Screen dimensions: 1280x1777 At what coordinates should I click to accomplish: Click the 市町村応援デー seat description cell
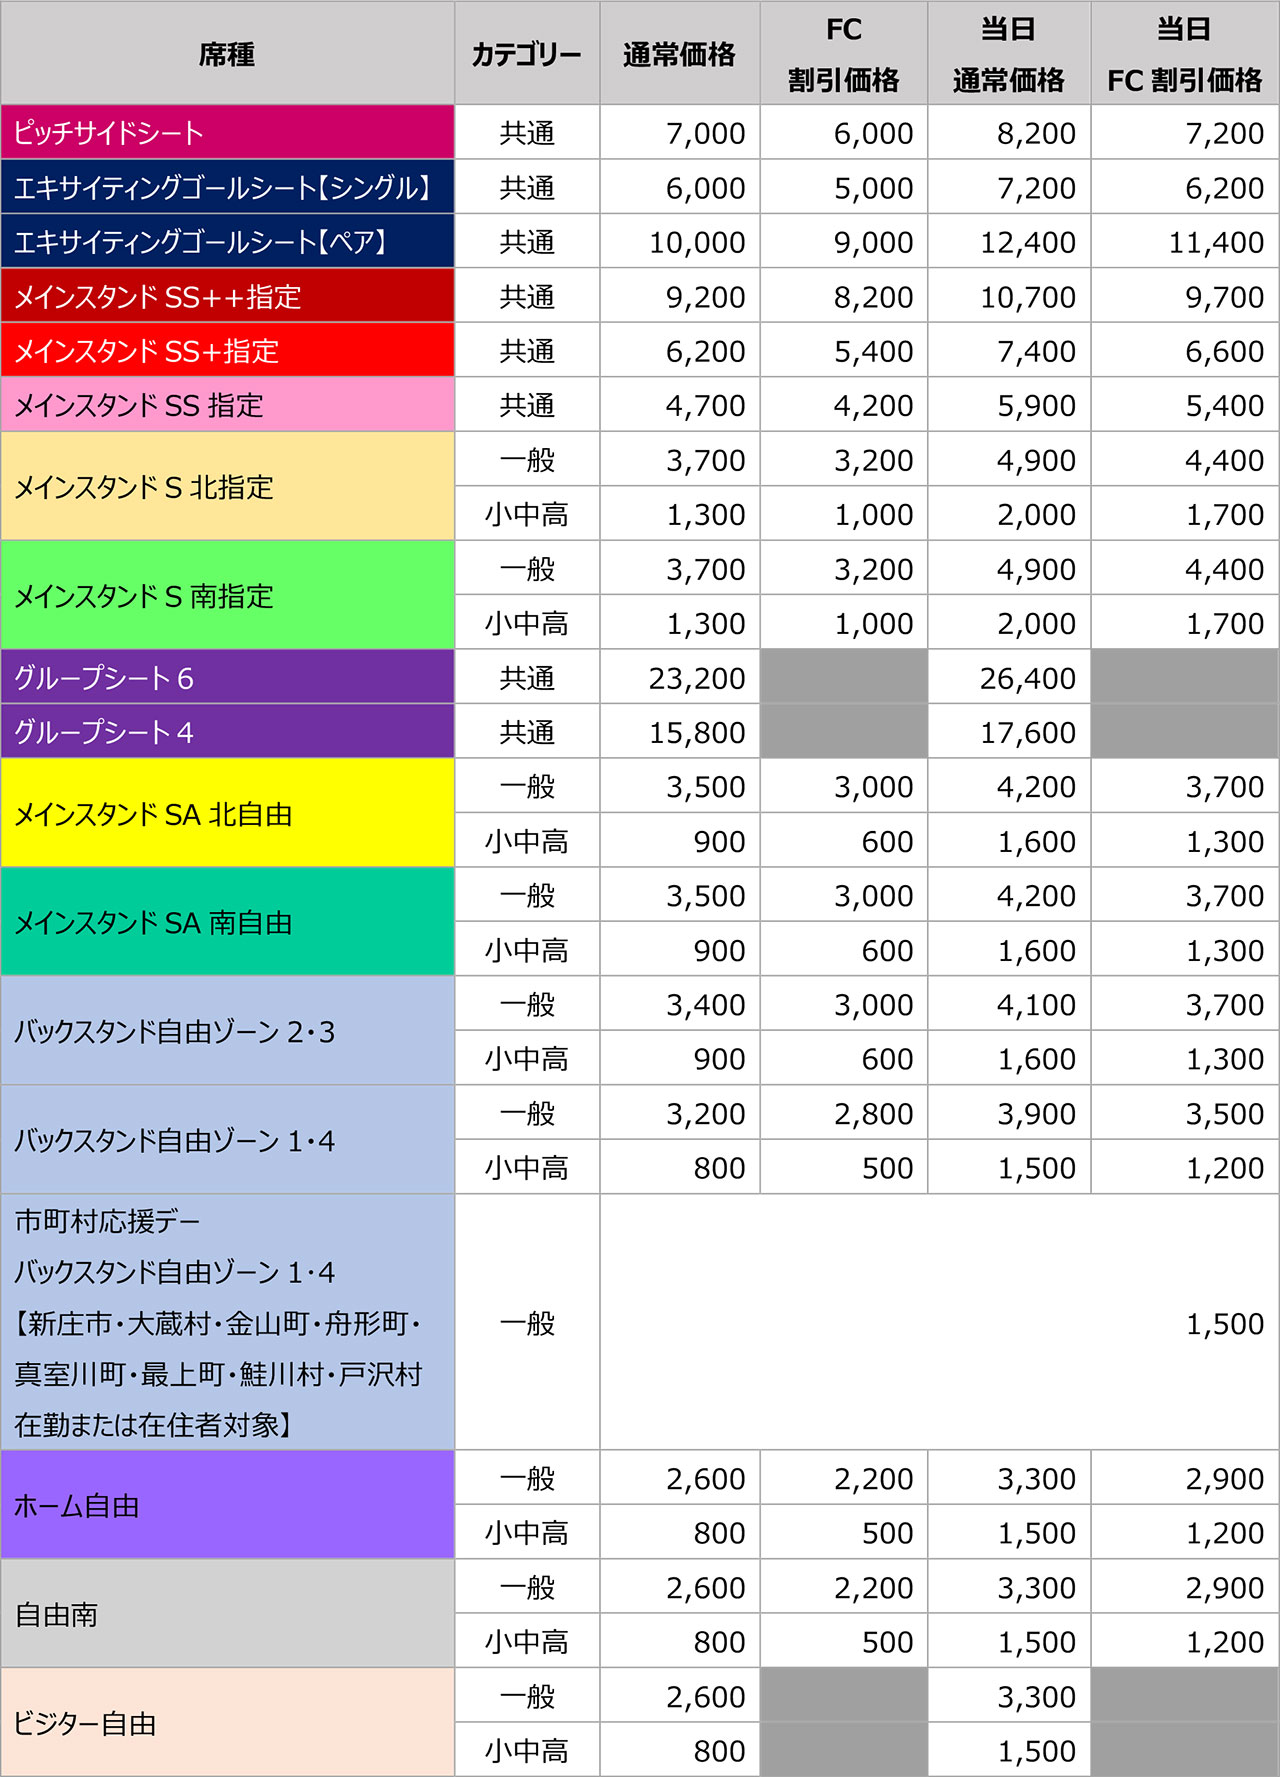227,1322
